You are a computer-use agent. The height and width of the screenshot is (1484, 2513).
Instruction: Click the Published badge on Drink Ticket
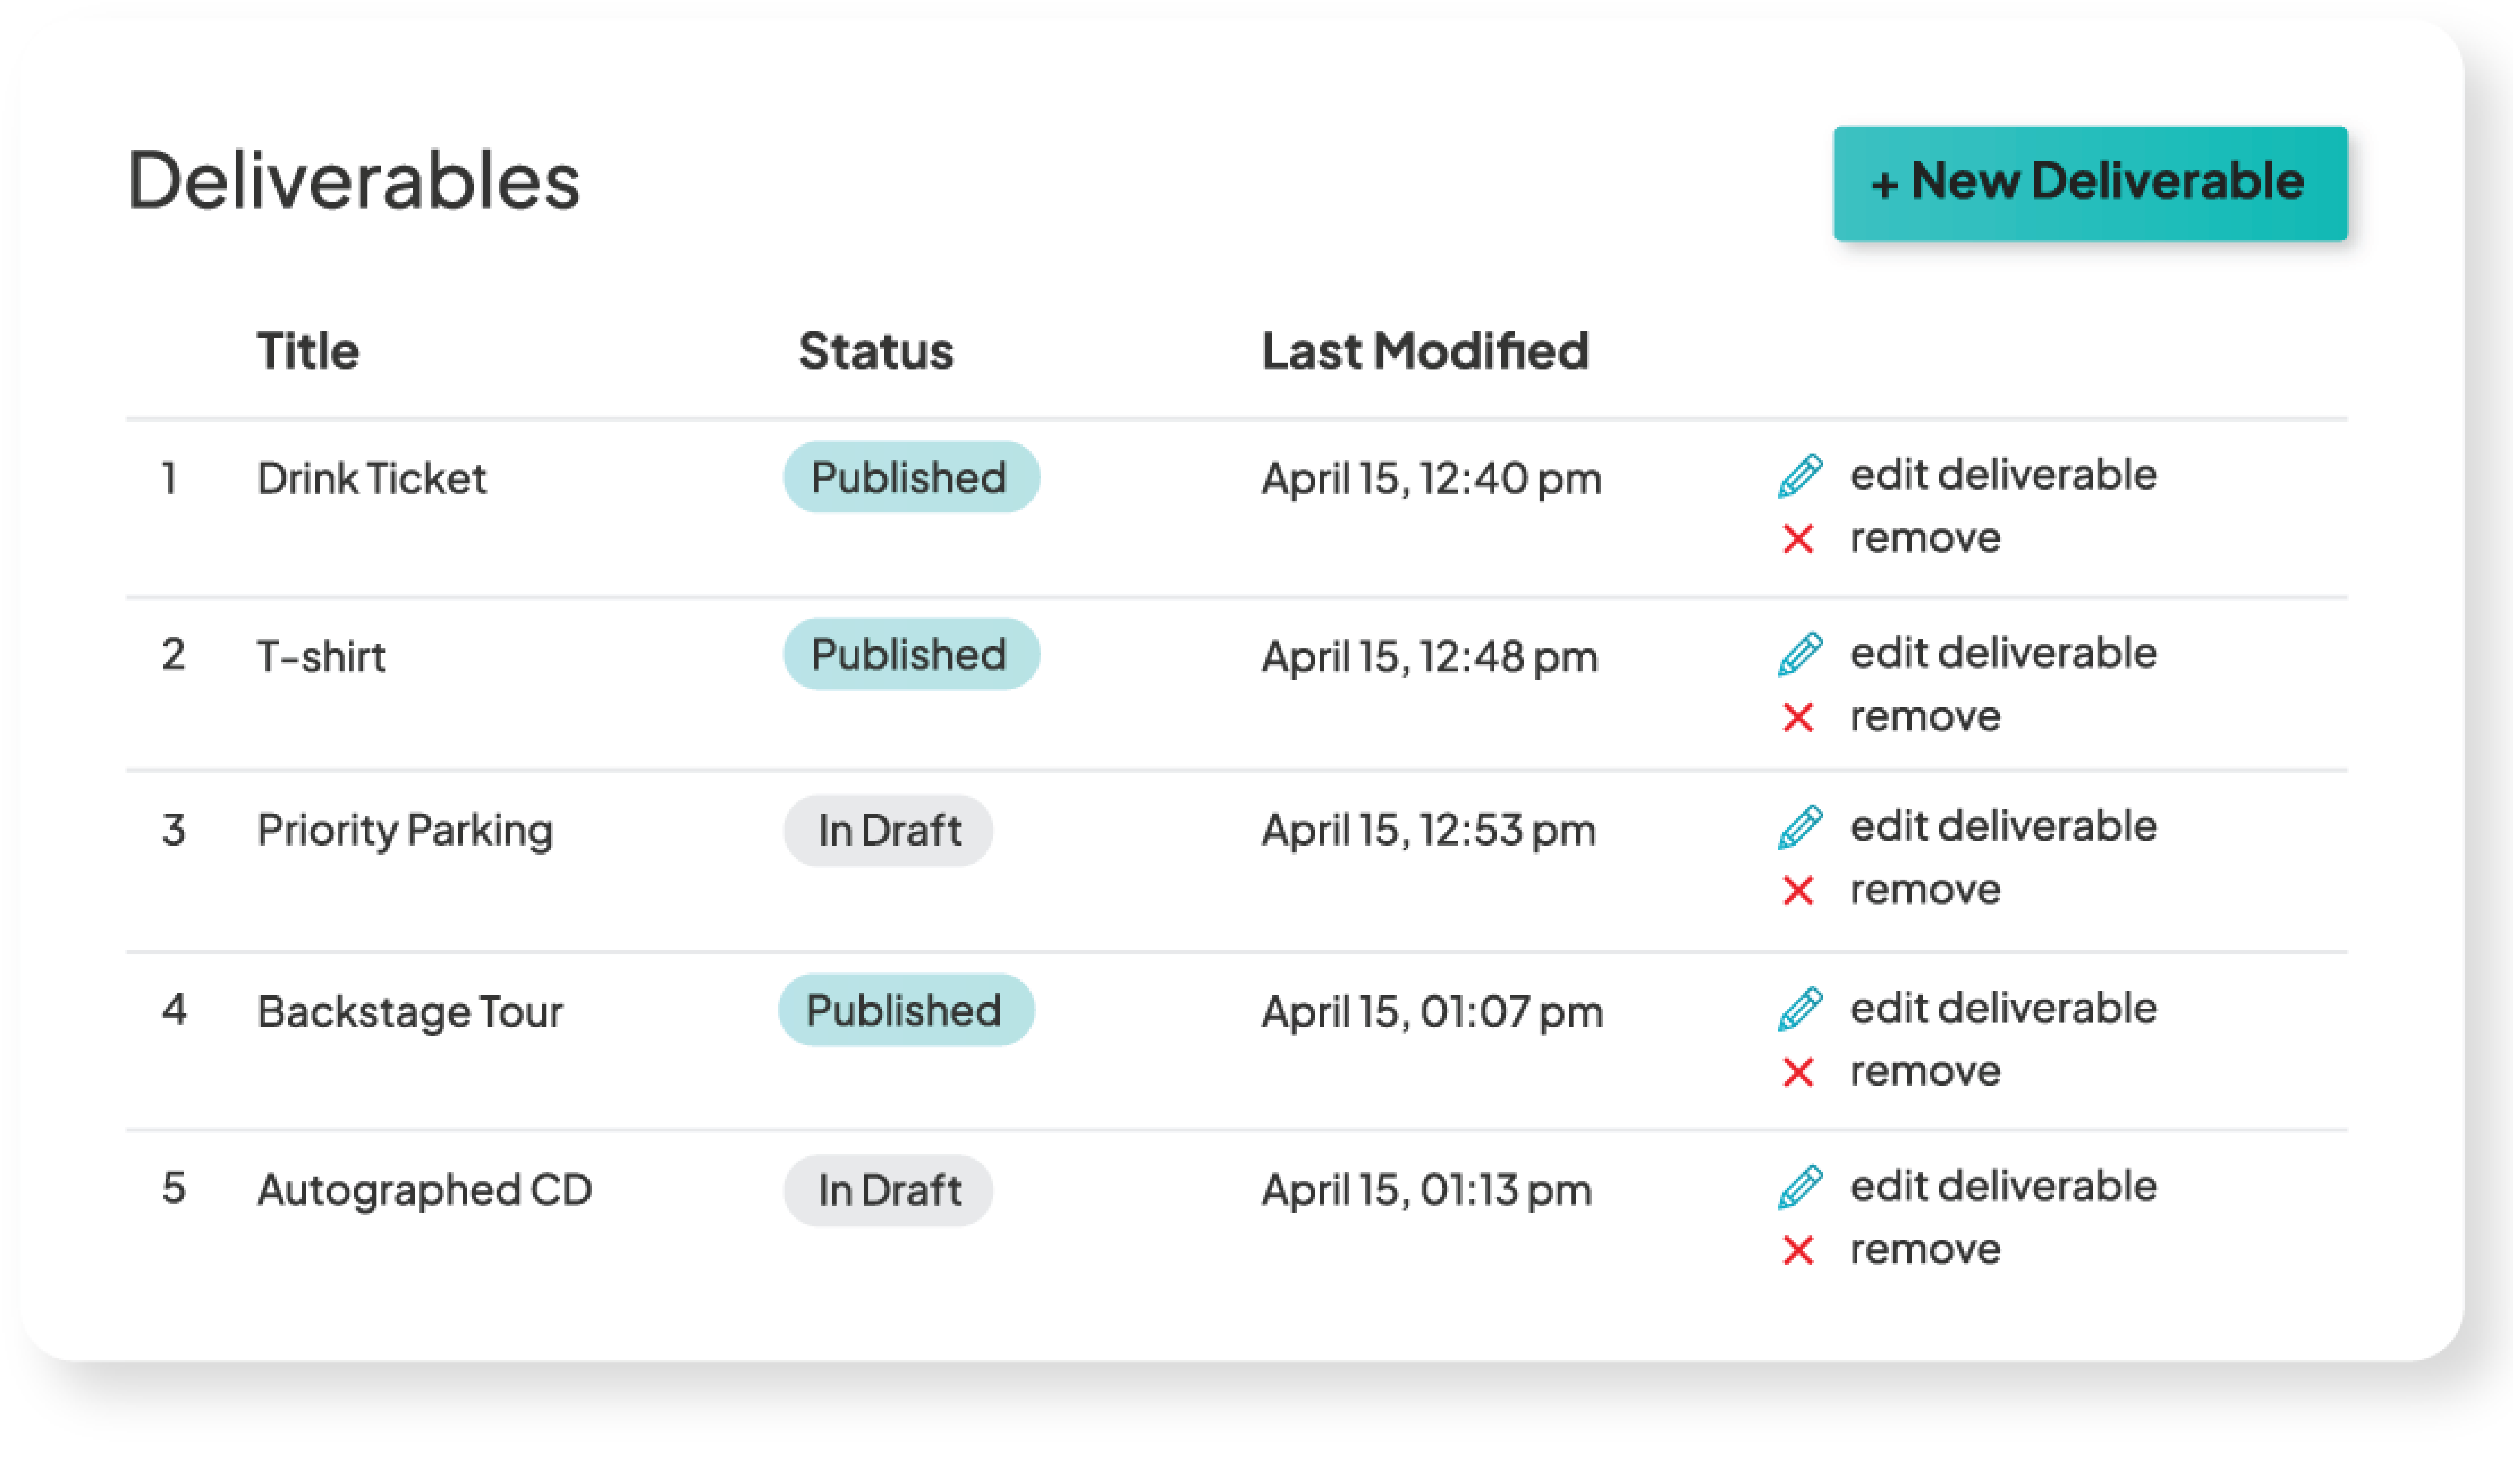(x=910, y=477)
